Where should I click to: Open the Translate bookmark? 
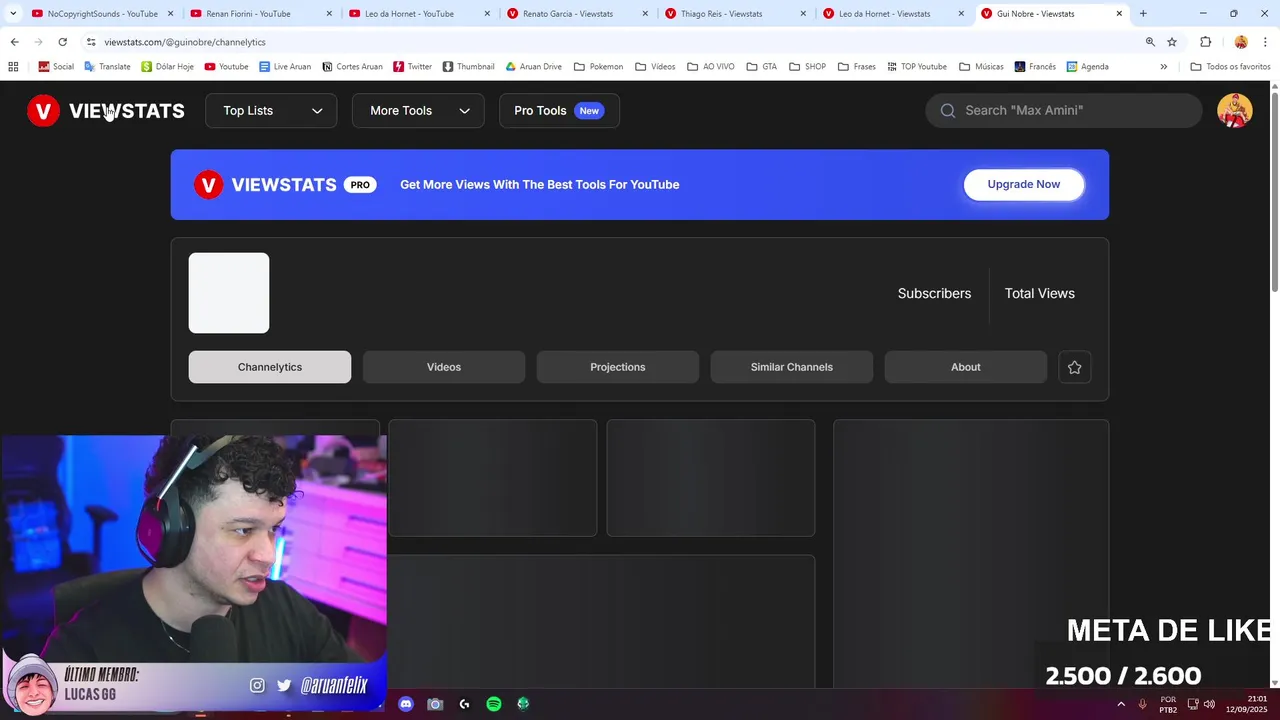click(107, 67)
